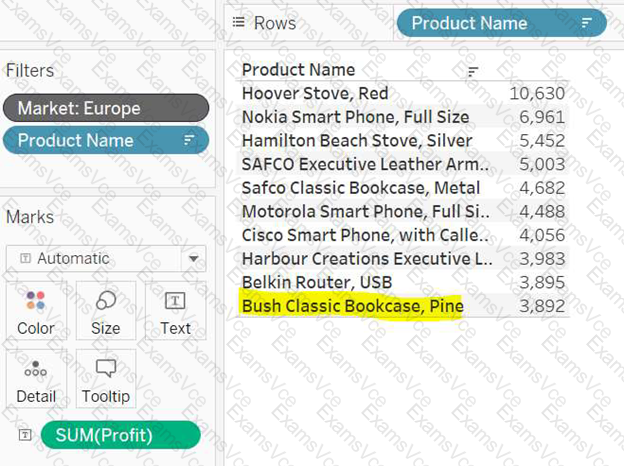The height and width of the screenshot is (466, 624).
Task: Select the Product Name filter pill
Action: pos(106,140)
